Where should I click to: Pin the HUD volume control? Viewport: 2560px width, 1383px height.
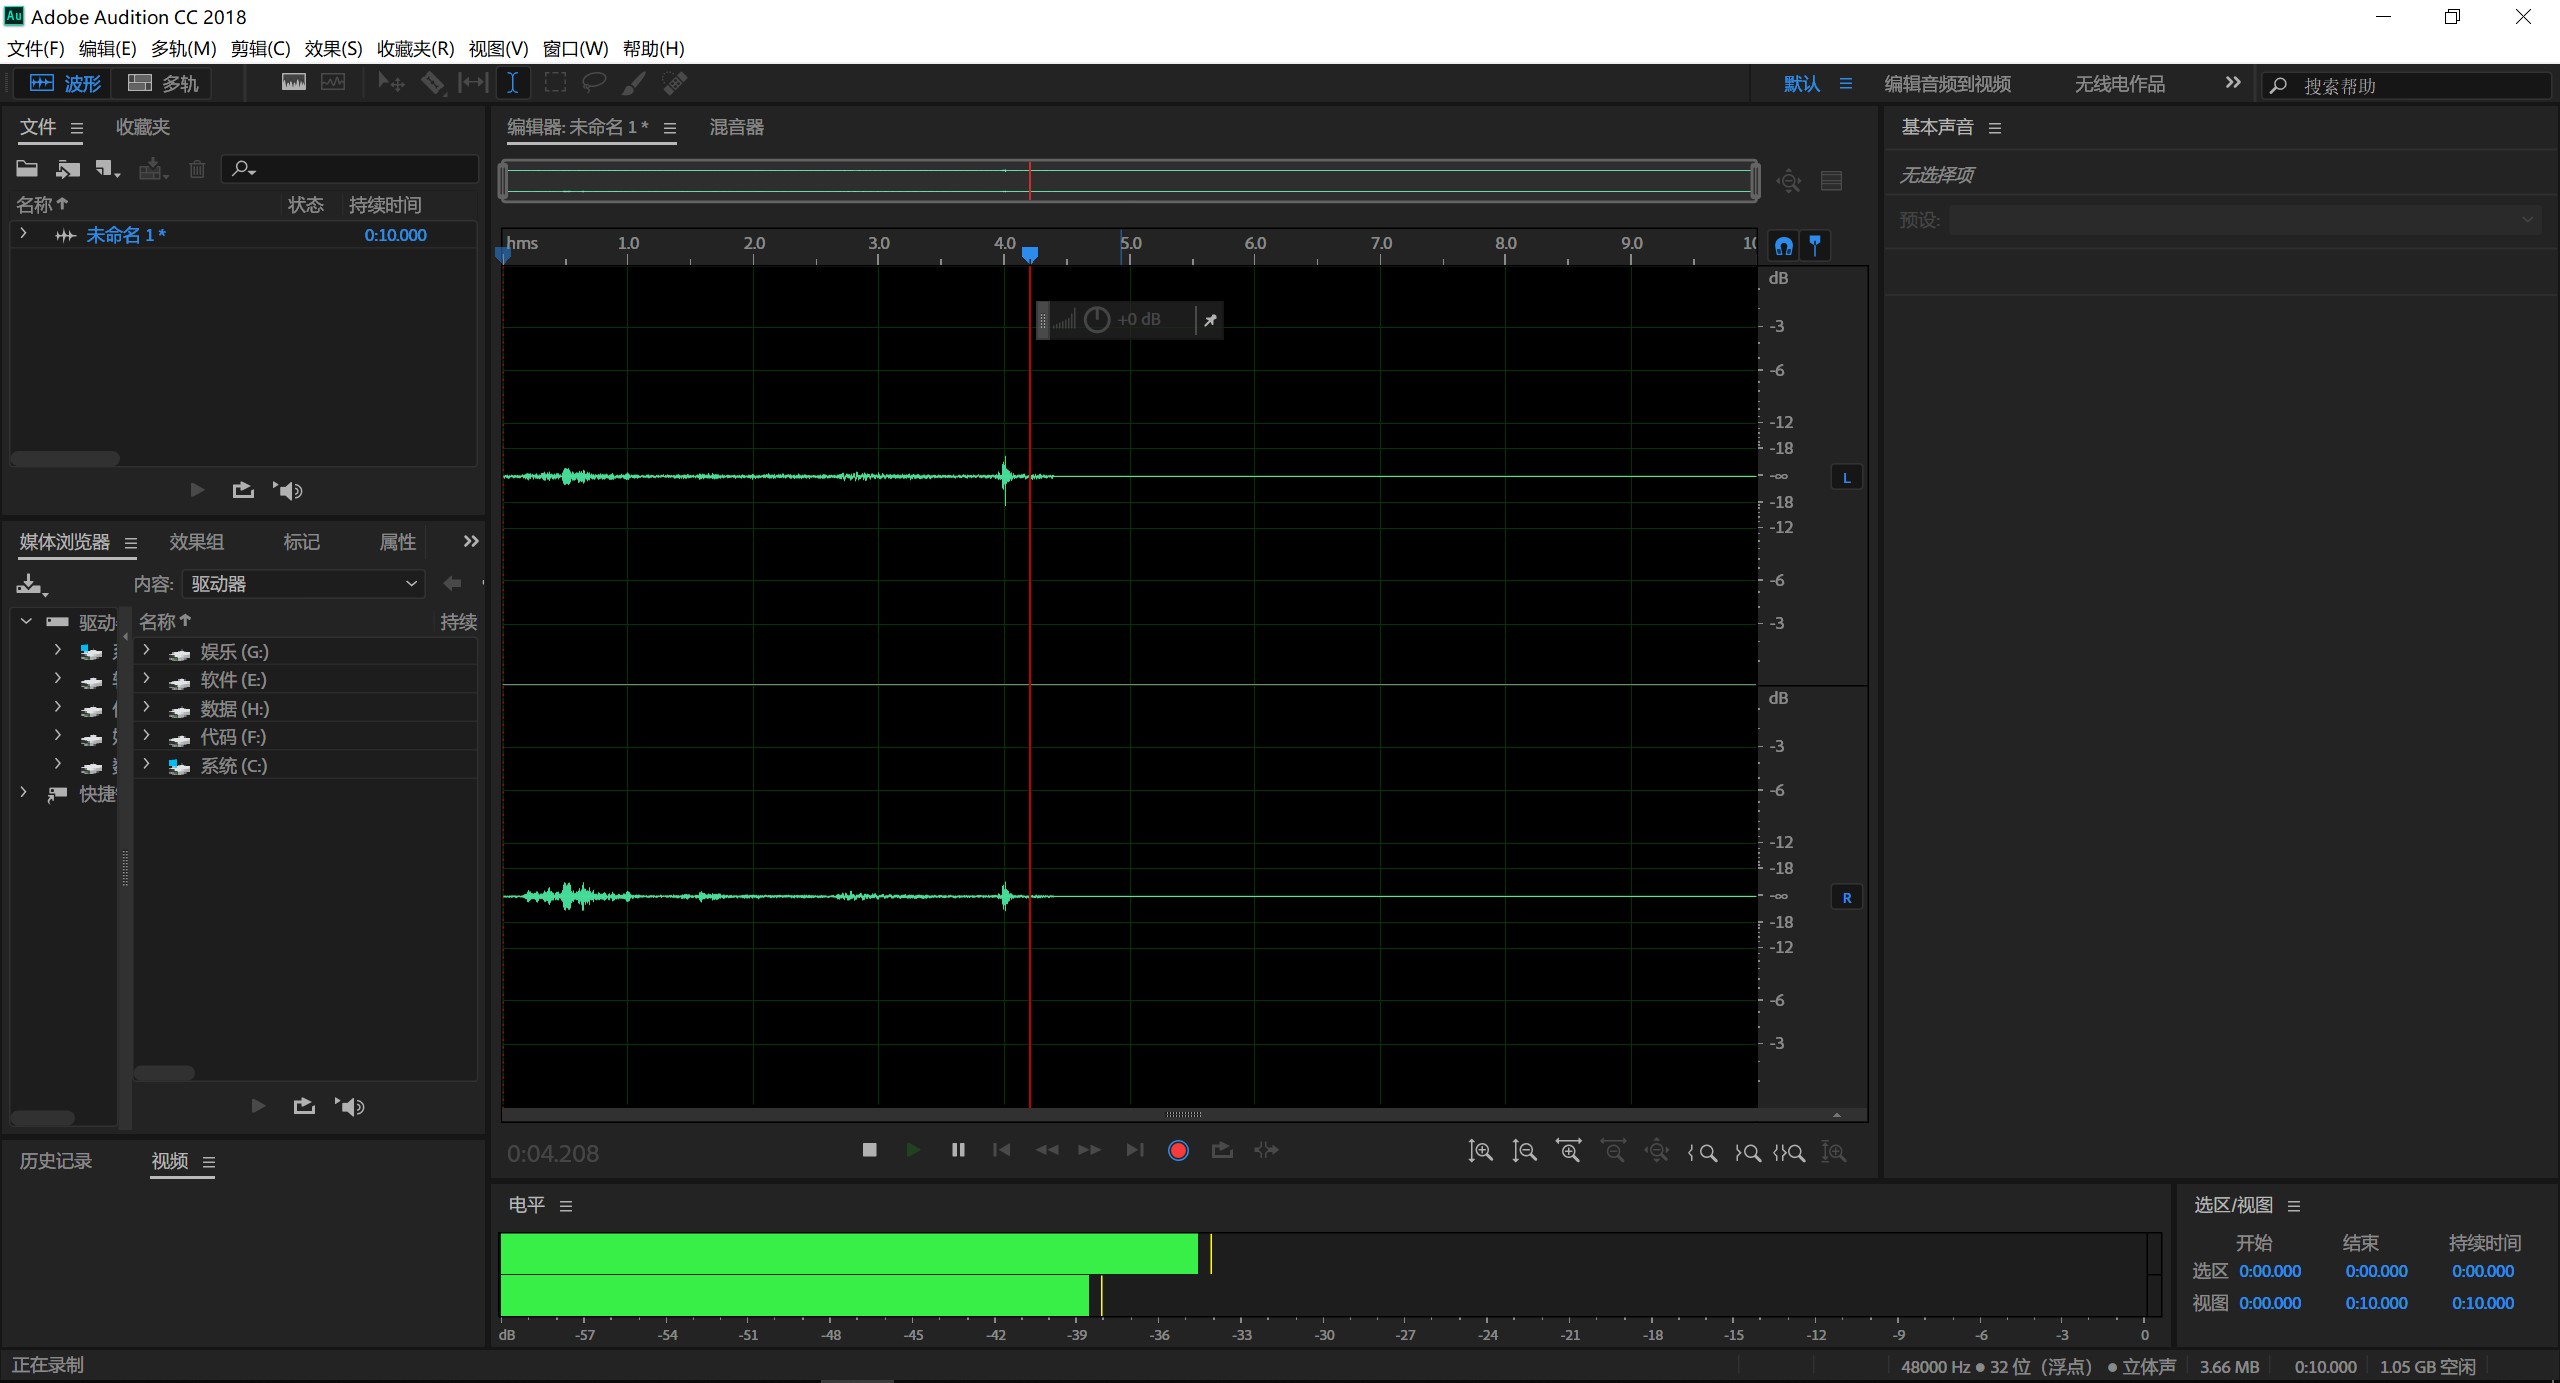coord(1210,320)
